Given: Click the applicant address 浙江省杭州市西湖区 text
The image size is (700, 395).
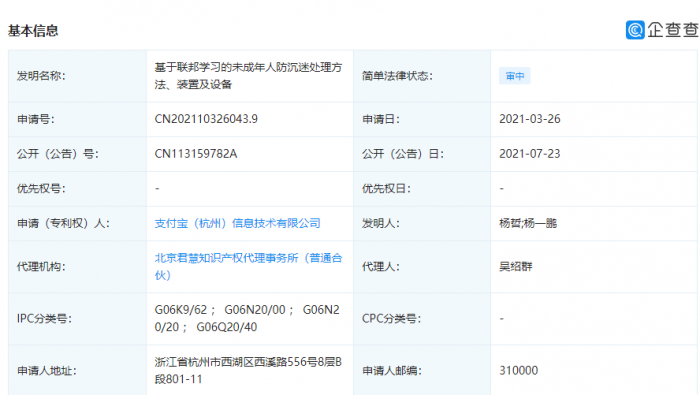Looking at the screenshot, I should pos(204,362).
